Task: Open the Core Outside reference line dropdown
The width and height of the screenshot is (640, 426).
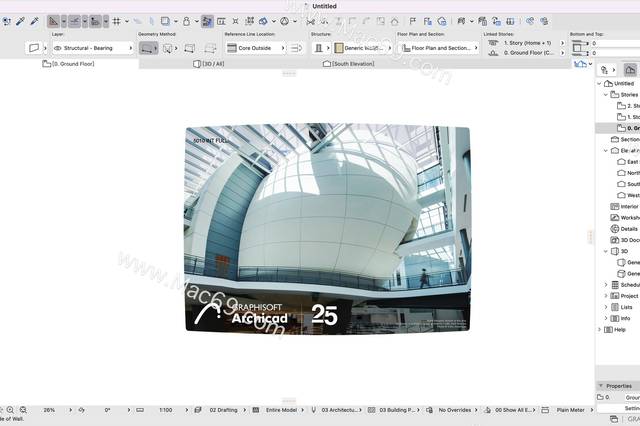Action: coord(255,48)
